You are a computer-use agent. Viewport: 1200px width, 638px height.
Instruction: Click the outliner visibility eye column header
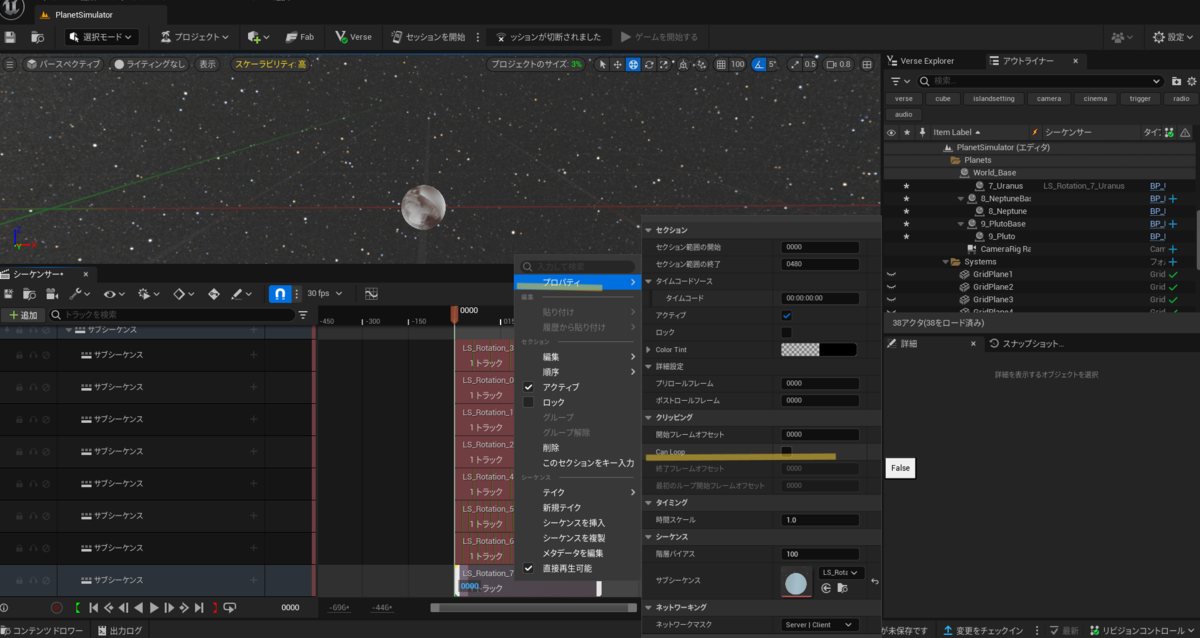coord(891,132)
